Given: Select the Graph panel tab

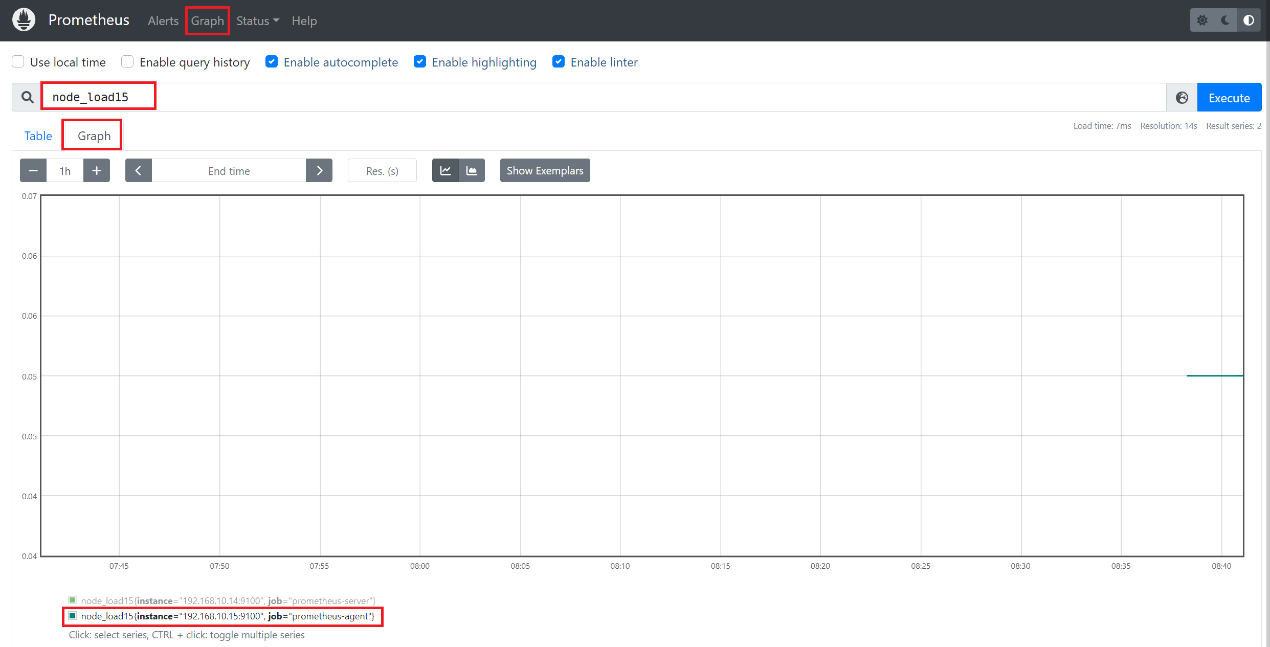Looking at the screenshot, I should pyautogui.click(x=94, y=136).
